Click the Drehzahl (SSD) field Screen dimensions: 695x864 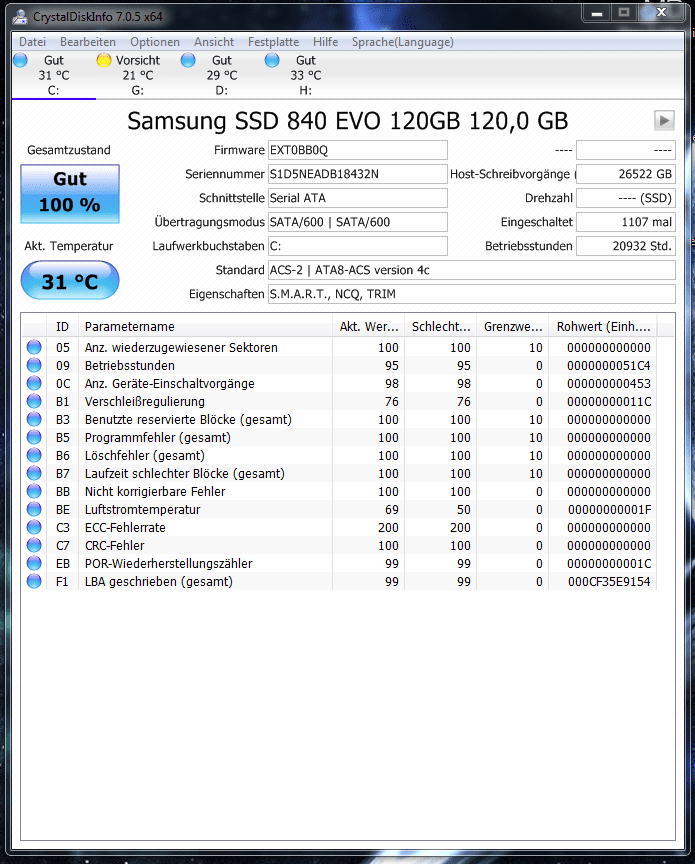coord(626,198)
